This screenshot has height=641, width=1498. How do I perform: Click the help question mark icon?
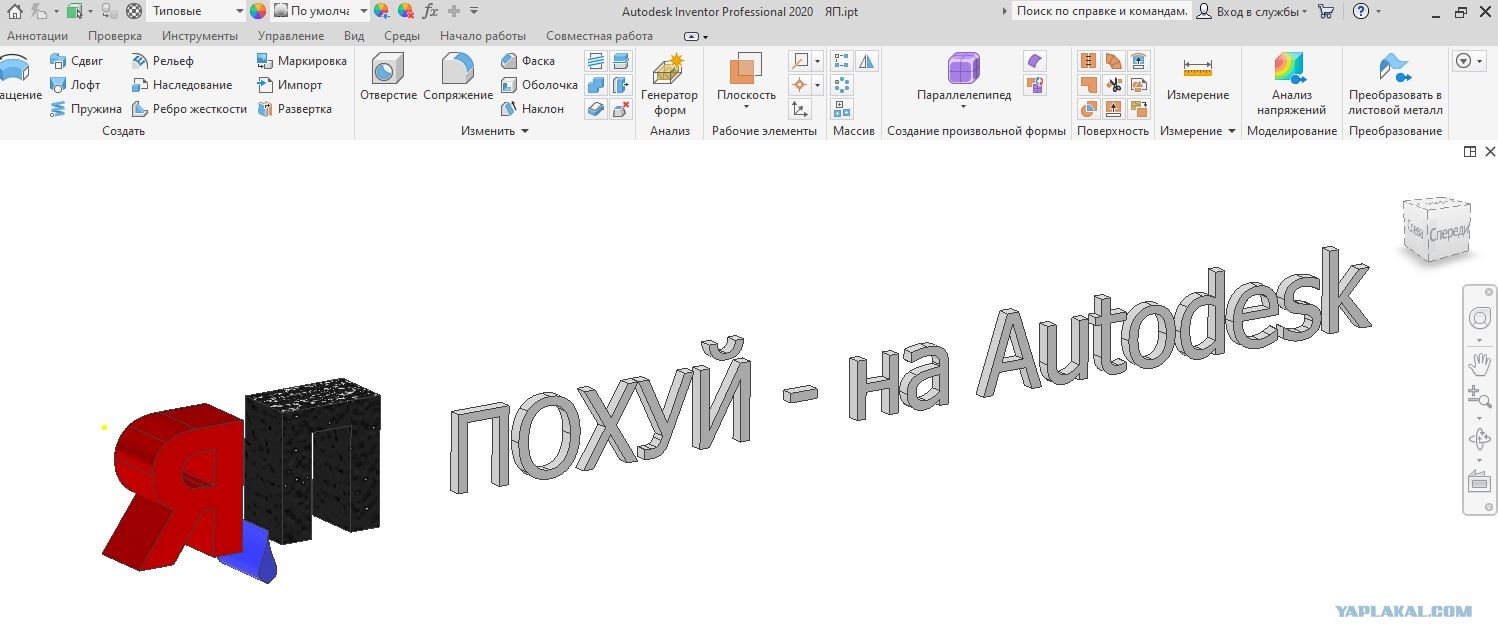pyautogui.click(x=1360, y=11)
